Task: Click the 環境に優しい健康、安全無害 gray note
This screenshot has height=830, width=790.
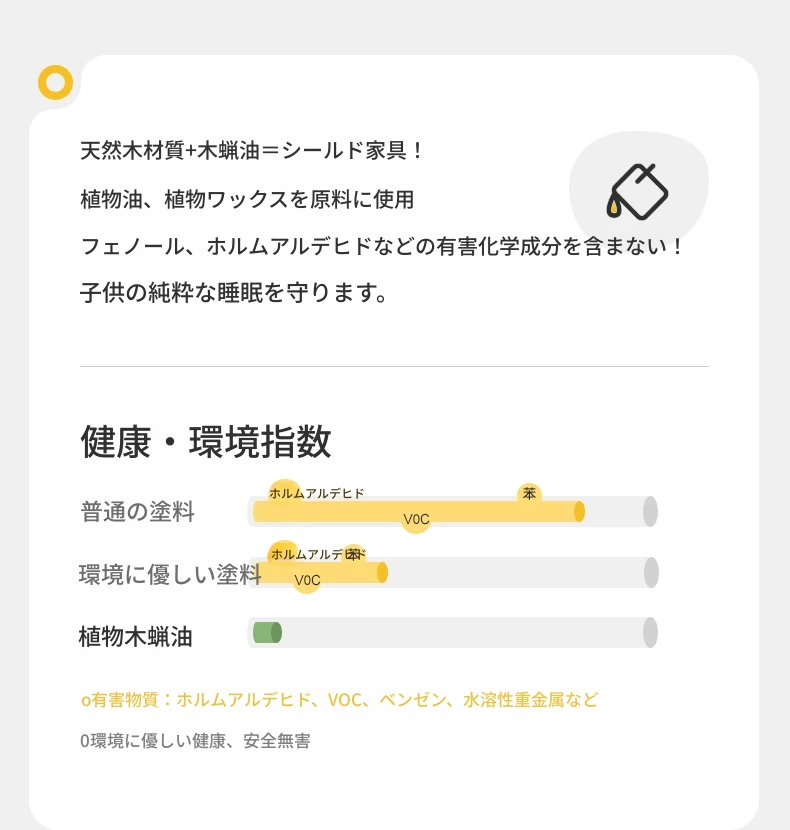Action: [195, 741]
